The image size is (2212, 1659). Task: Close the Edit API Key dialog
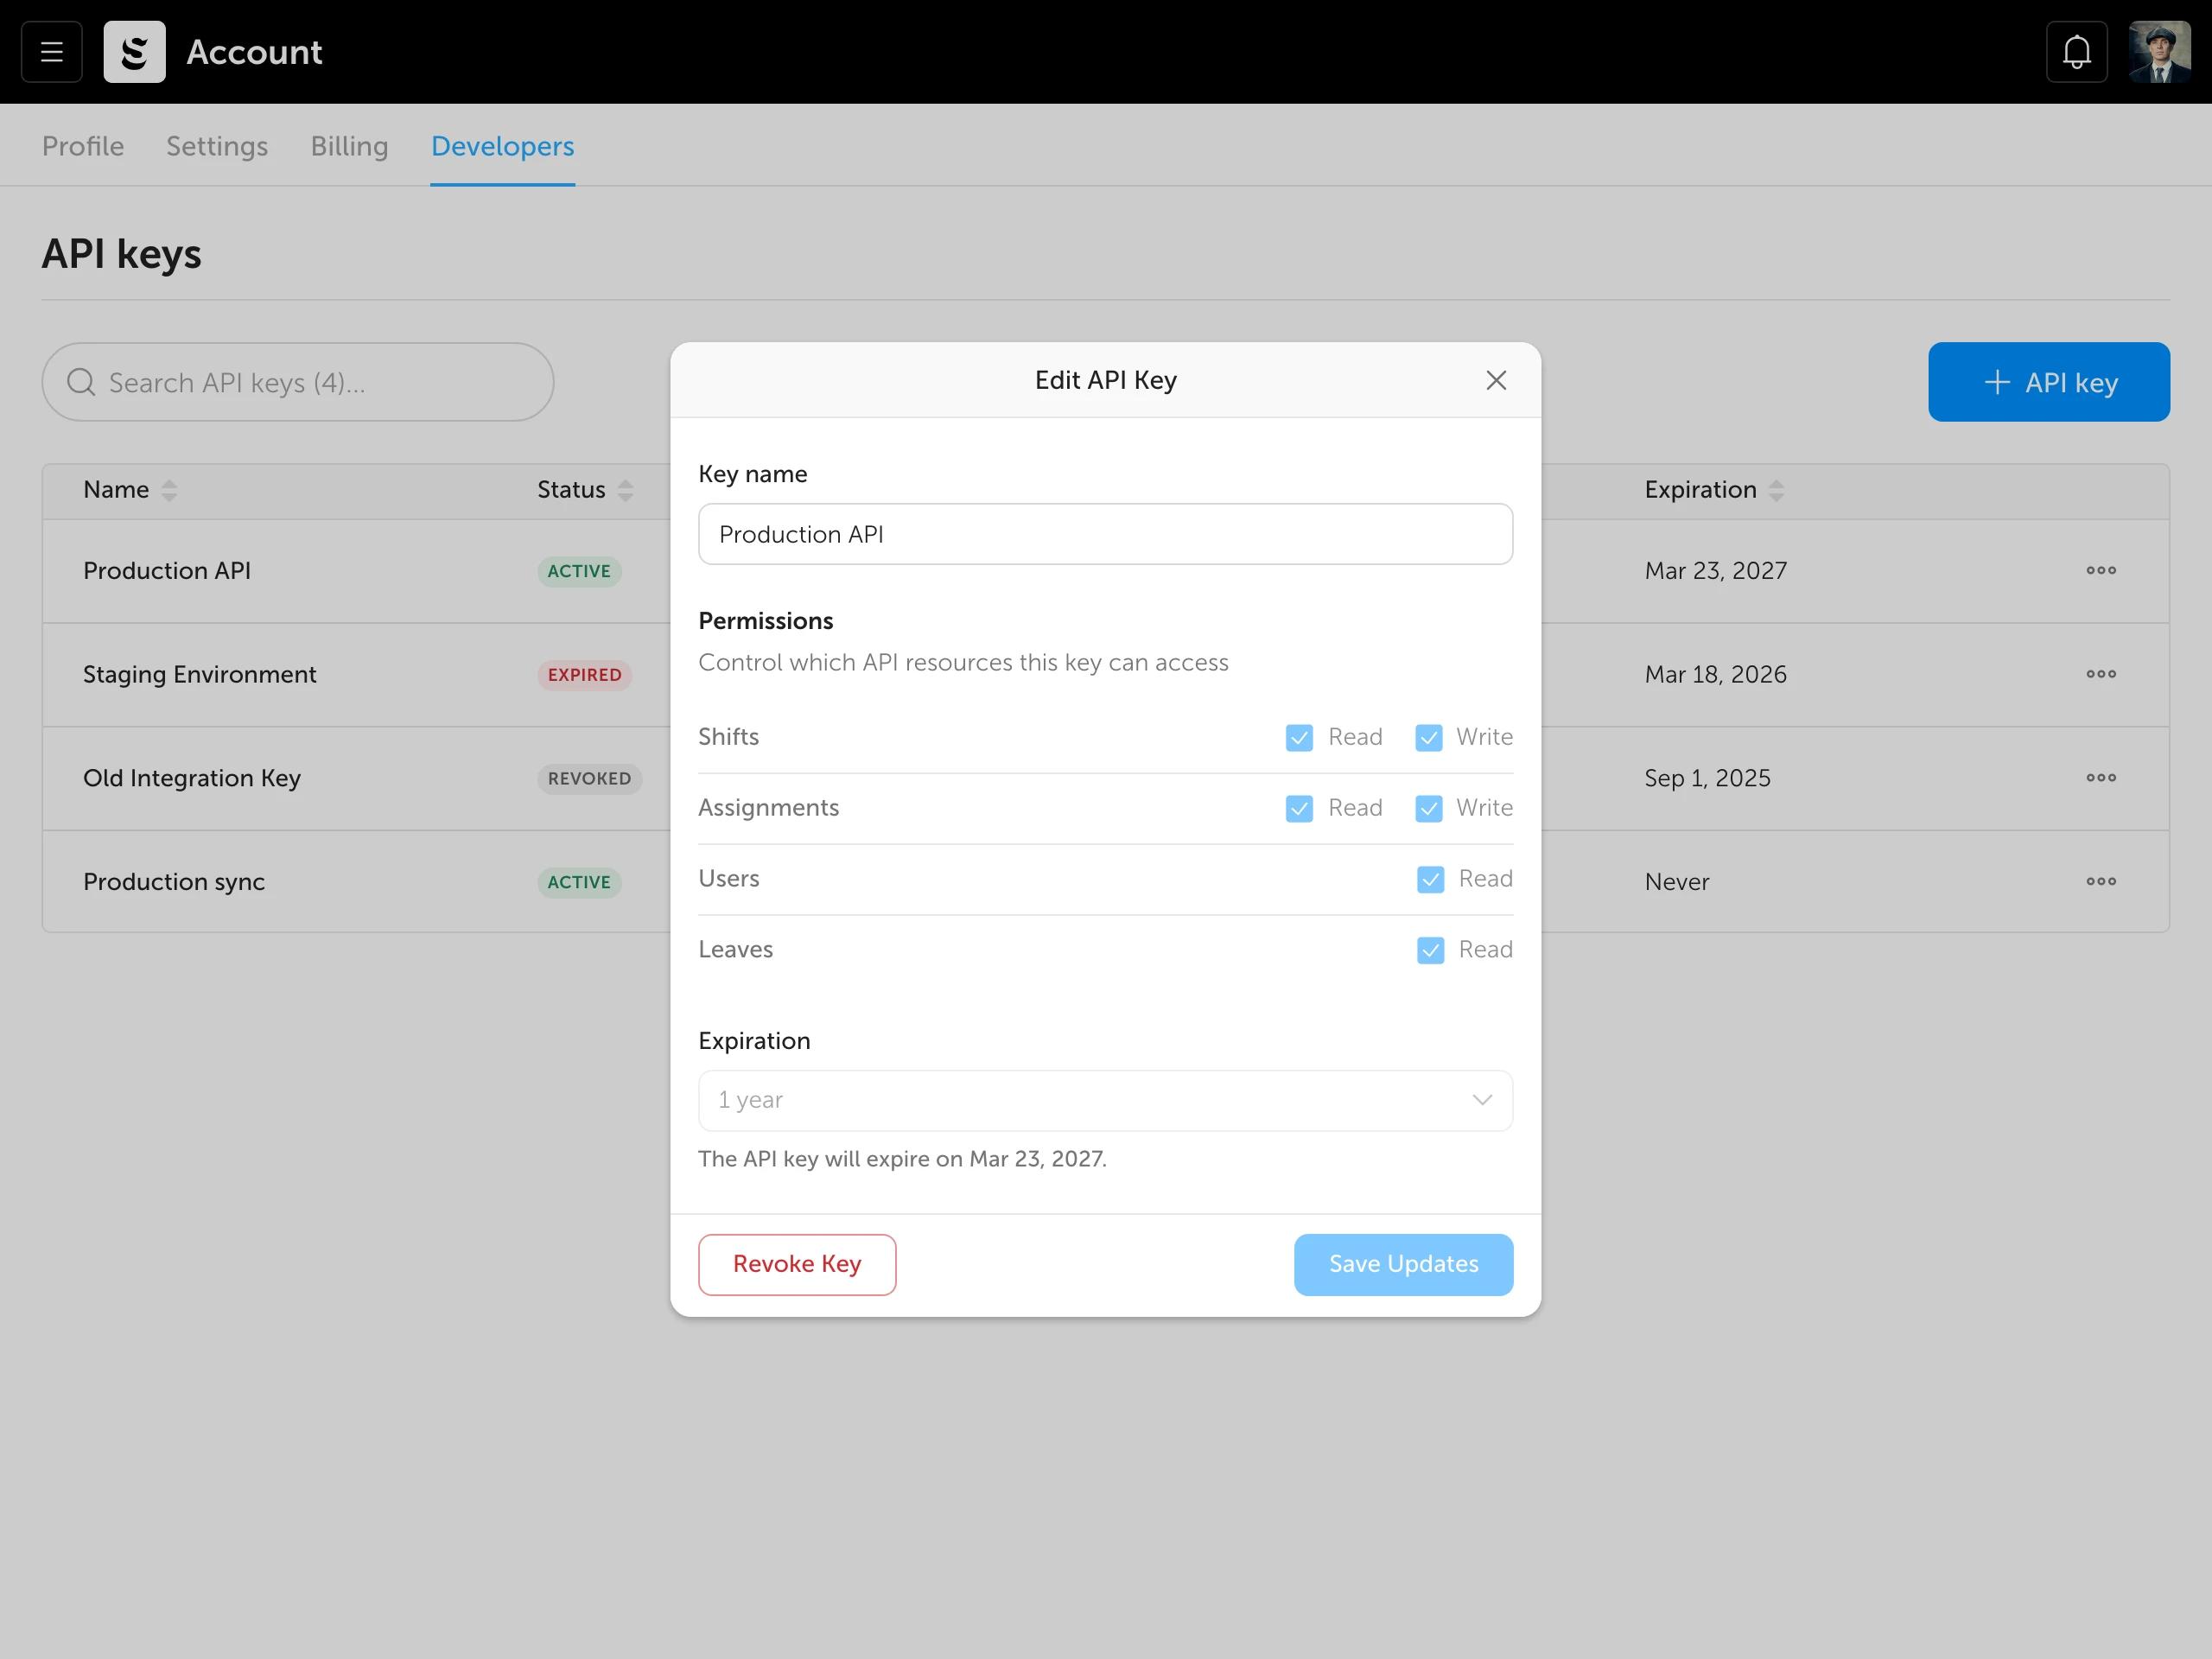1495,380
